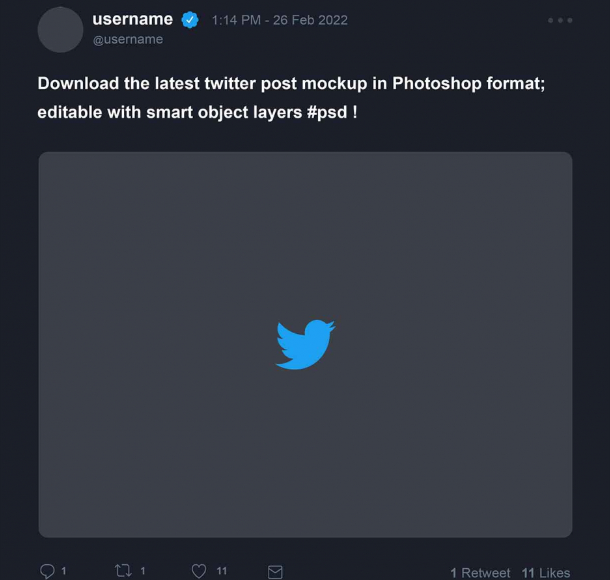Click the reply speech bubble icon

pyautogui.click(x=47, y=571)
